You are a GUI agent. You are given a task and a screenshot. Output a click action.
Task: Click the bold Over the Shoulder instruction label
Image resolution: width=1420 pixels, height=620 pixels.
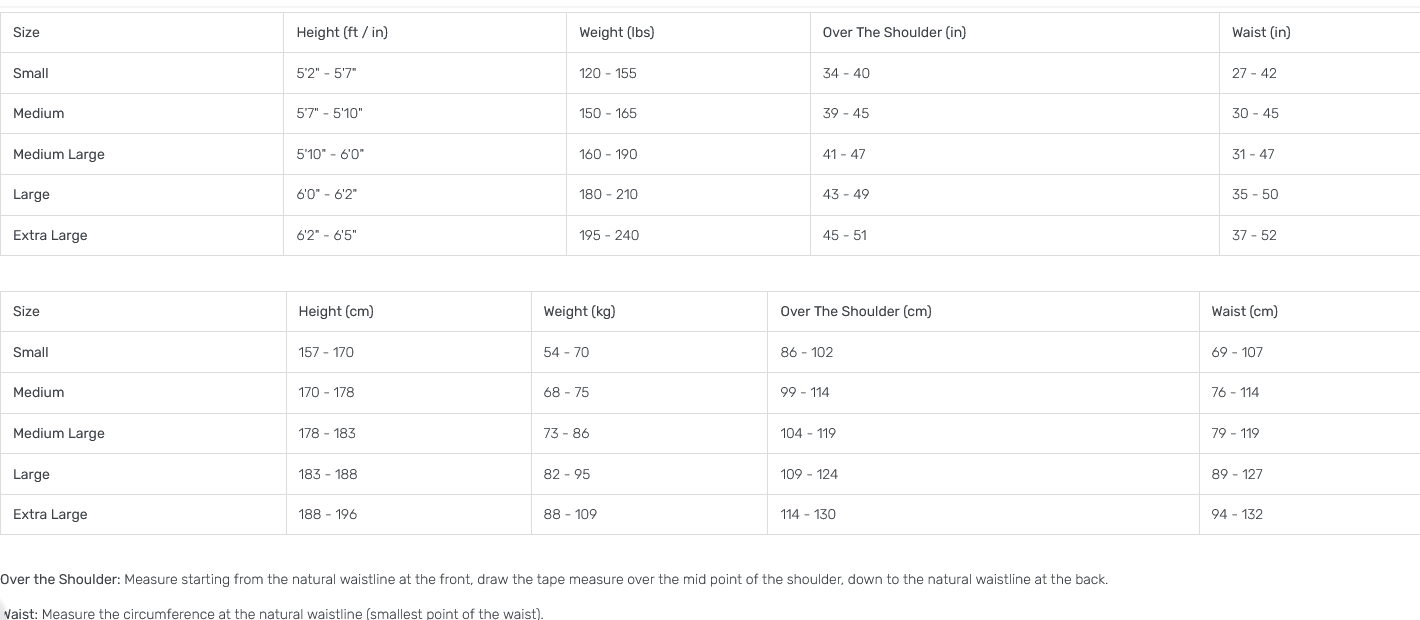[60, 579]
